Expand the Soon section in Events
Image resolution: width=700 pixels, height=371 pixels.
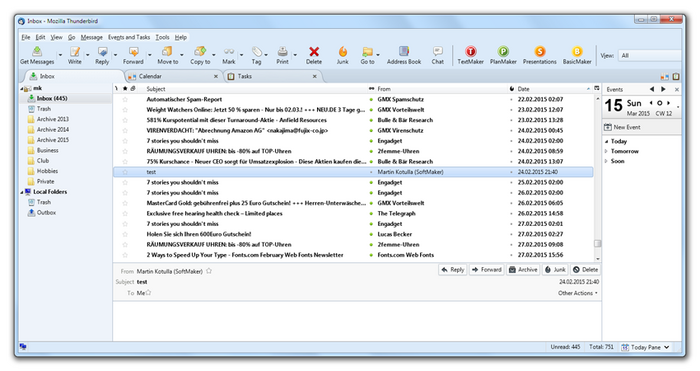coord(606,161)
